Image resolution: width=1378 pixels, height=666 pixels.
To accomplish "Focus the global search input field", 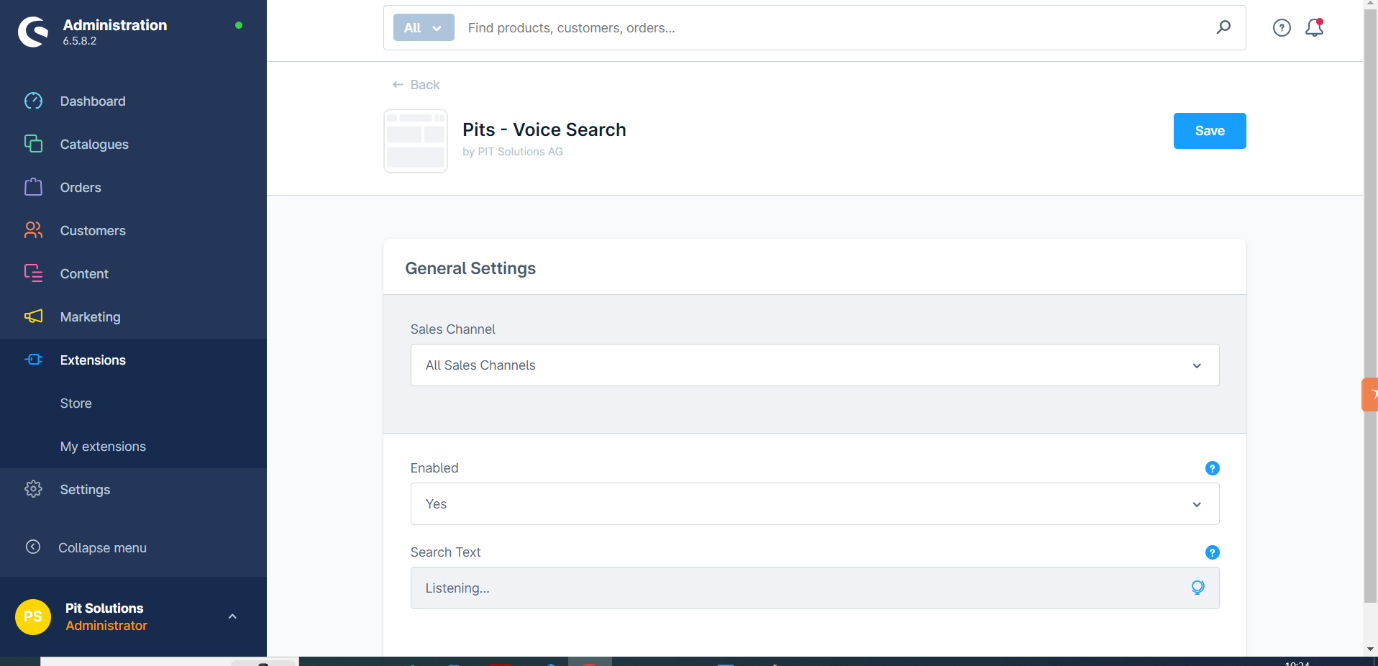I will (x=830, y=28).
